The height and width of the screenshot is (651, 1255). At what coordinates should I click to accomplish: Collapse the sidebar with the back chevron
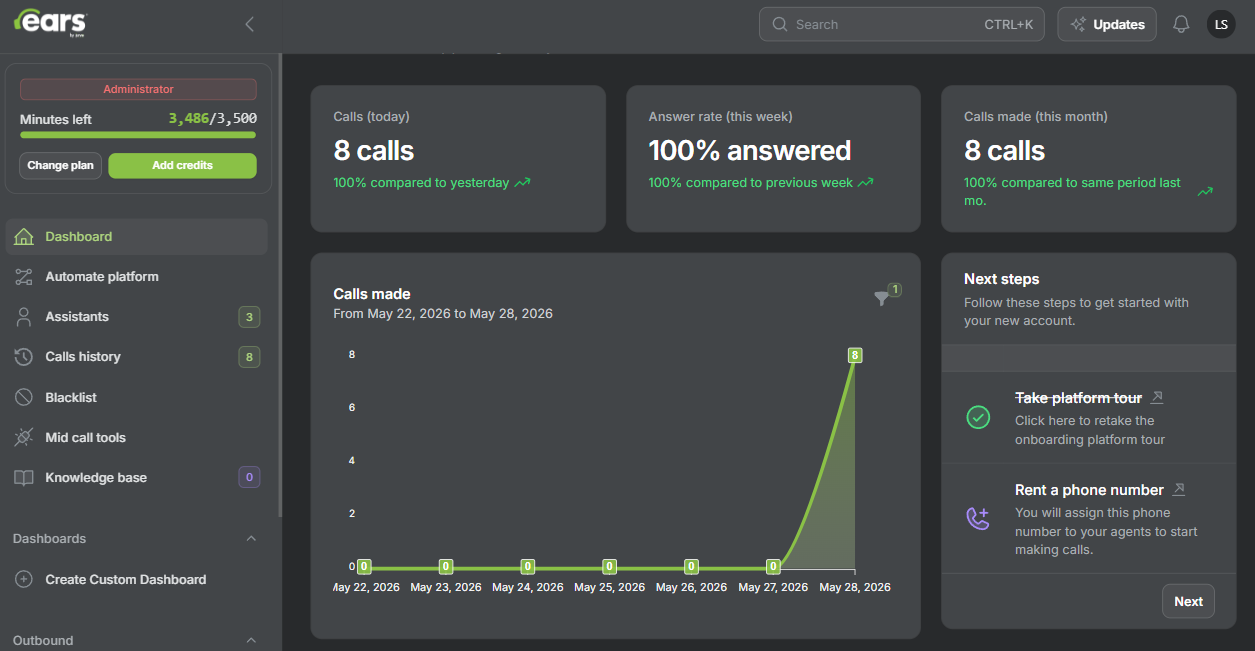pos(249,25)
